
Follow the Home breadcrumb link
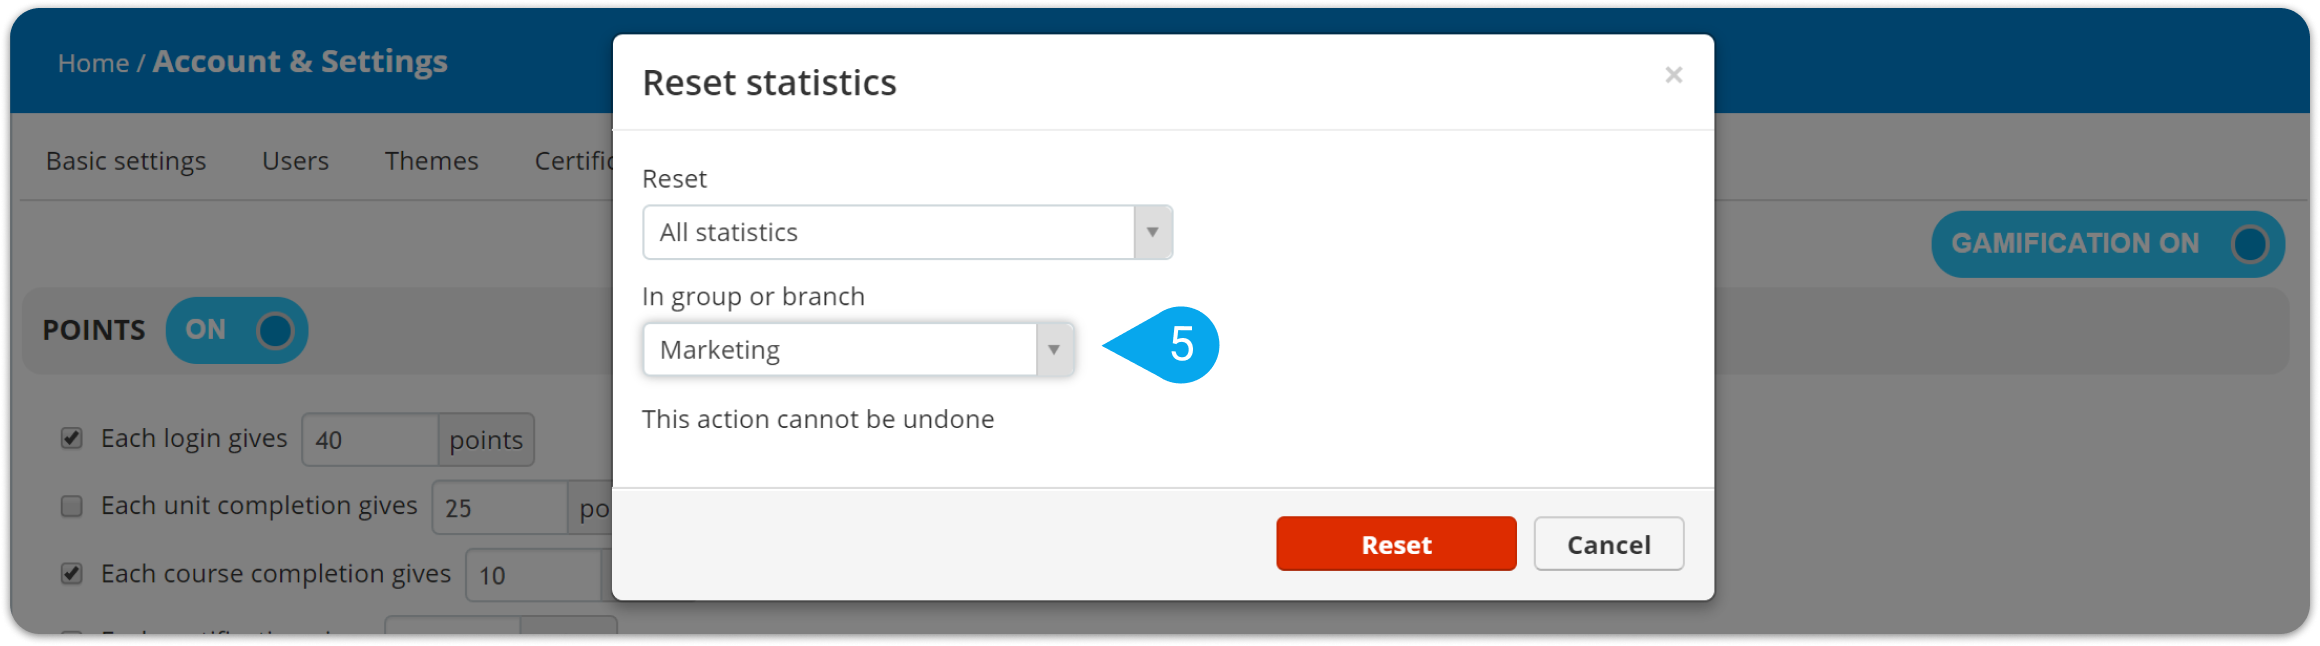(x=93, y=63)
